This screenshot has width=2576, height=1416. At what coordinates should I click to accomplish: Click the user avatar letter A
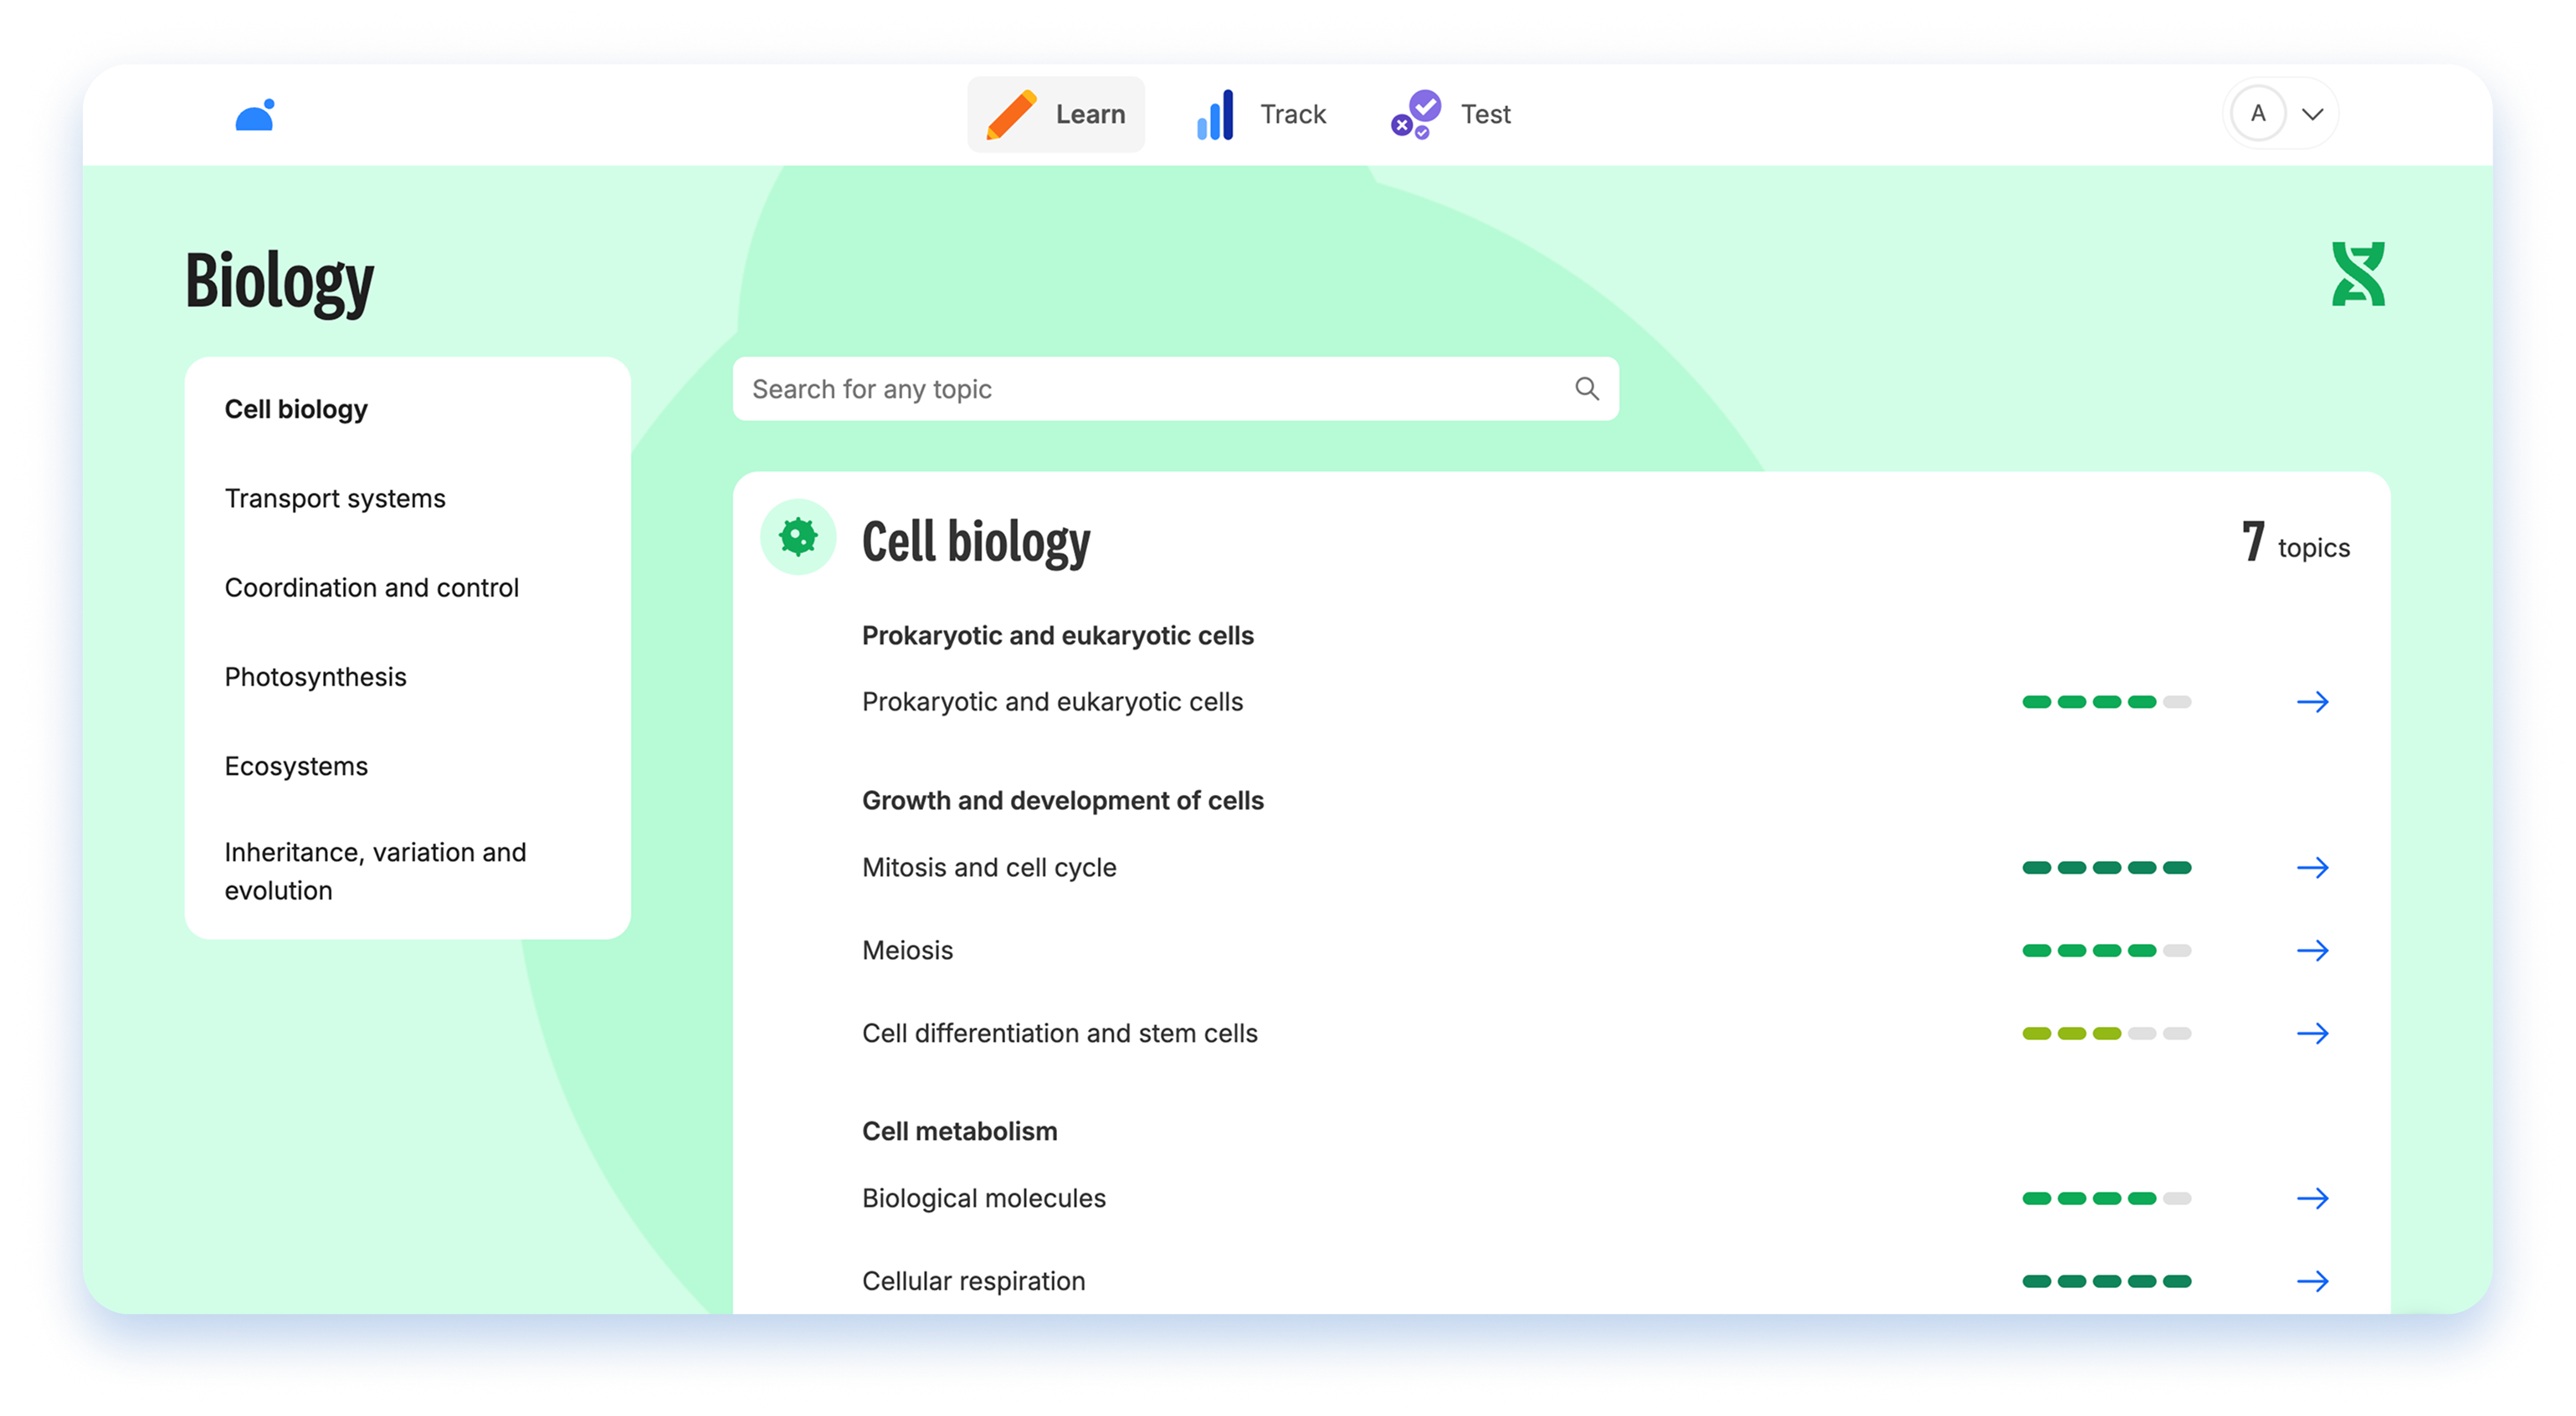click(x=2257, y=114)
